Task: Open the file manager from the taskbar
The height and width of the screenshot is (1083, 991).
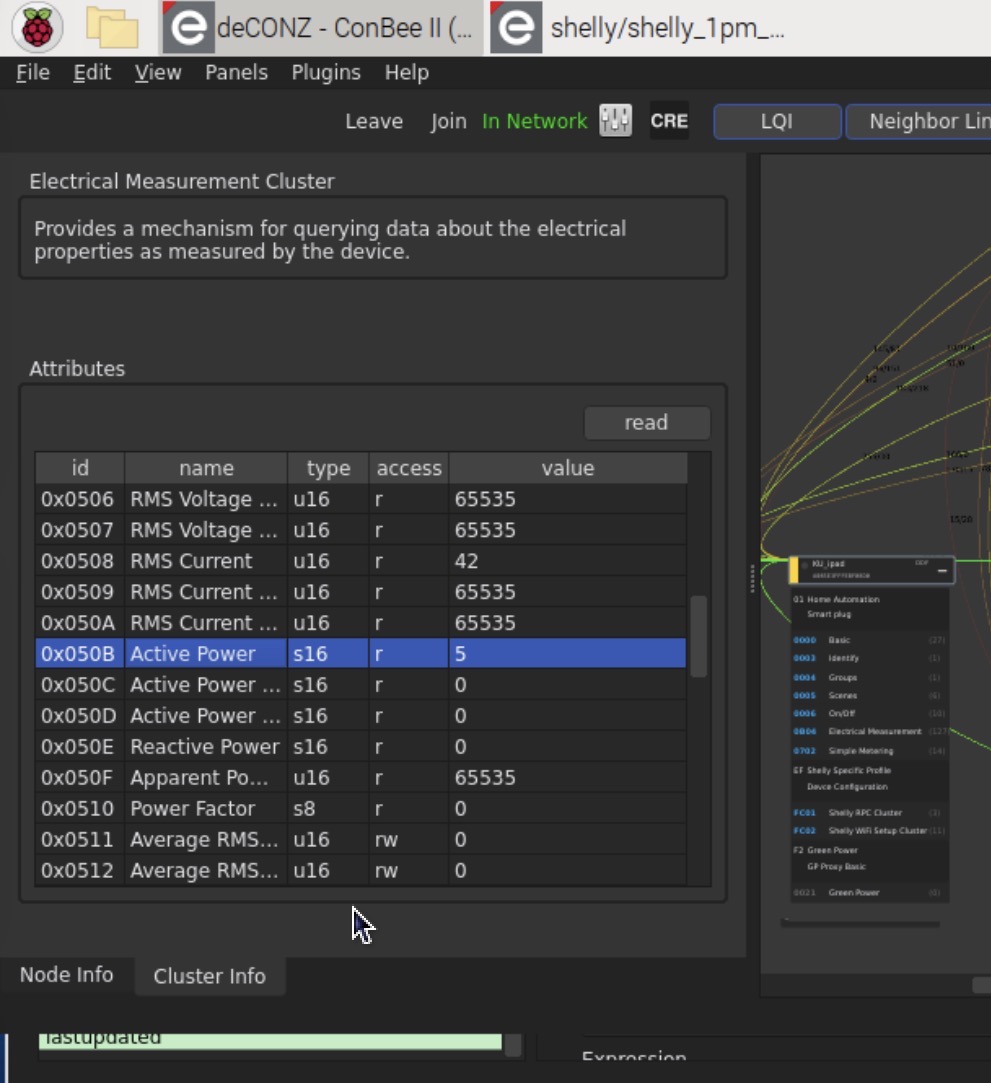Action: pos(111,28)
